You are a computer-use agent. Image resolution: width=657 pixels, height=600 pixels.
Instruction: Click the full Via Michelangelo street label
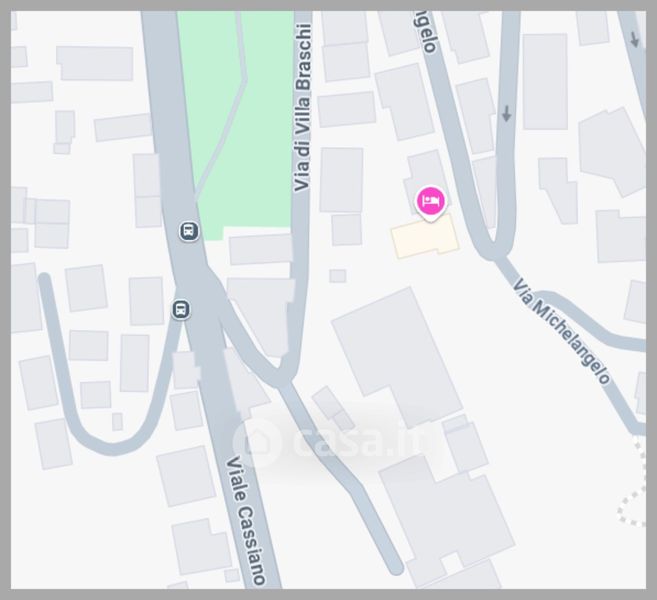point(561,331)
